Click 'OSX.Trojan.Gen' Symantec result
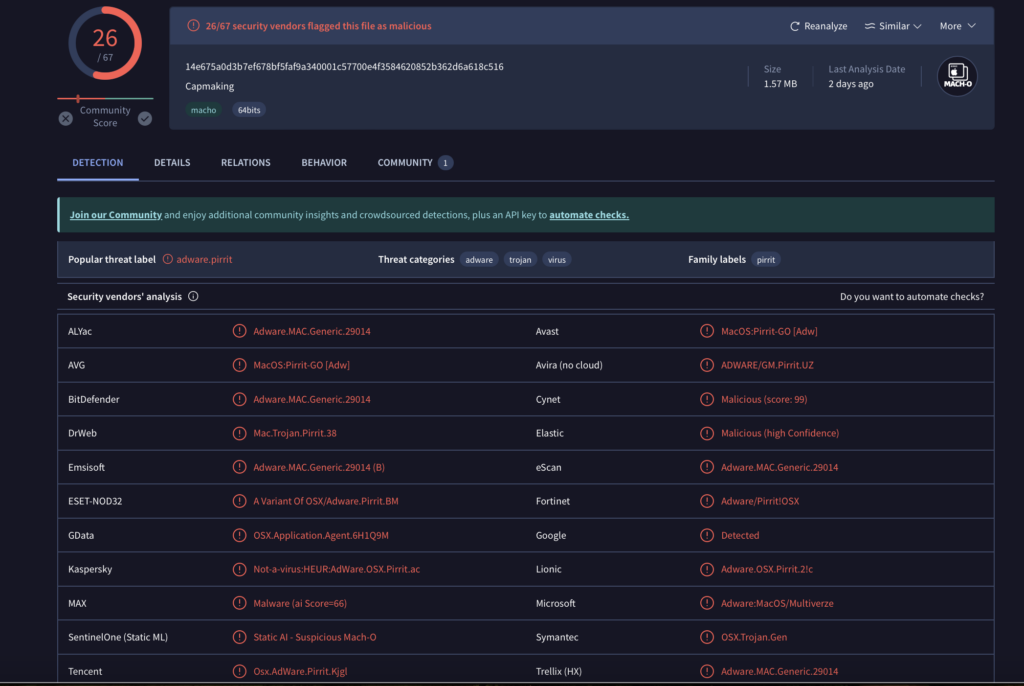1024x686 pixels. pyautogui.click(x=754, y=637)
